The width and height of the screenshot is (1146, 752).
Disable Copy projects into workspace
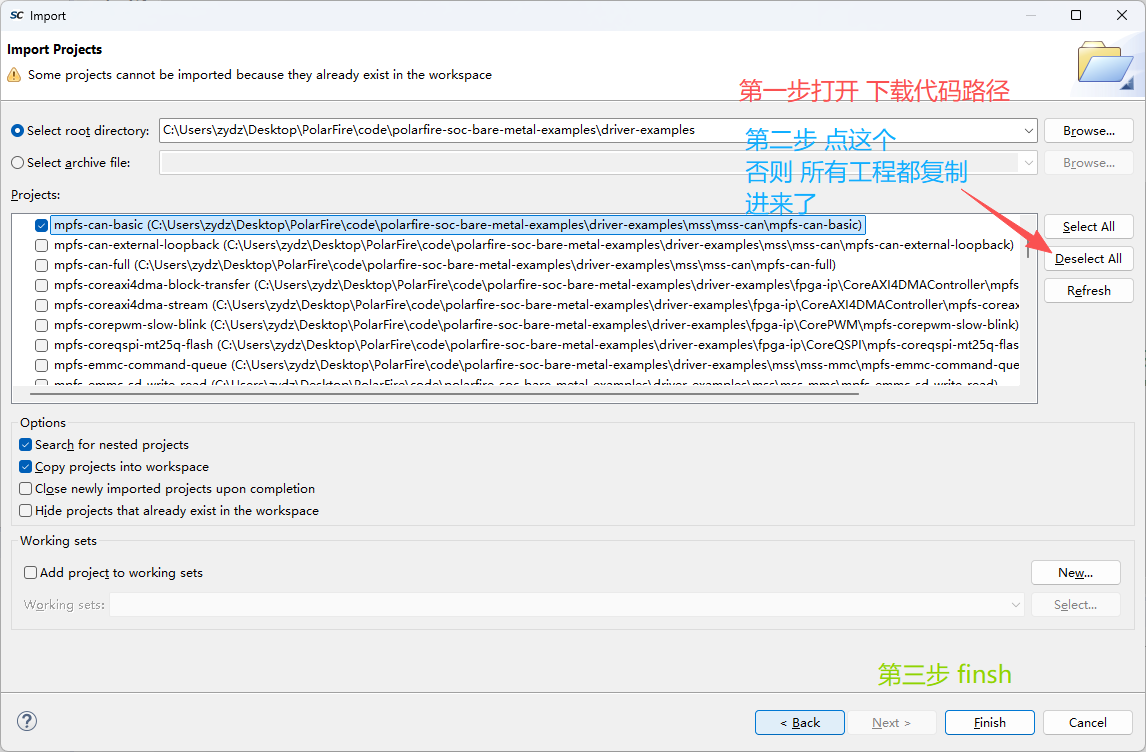26,466
